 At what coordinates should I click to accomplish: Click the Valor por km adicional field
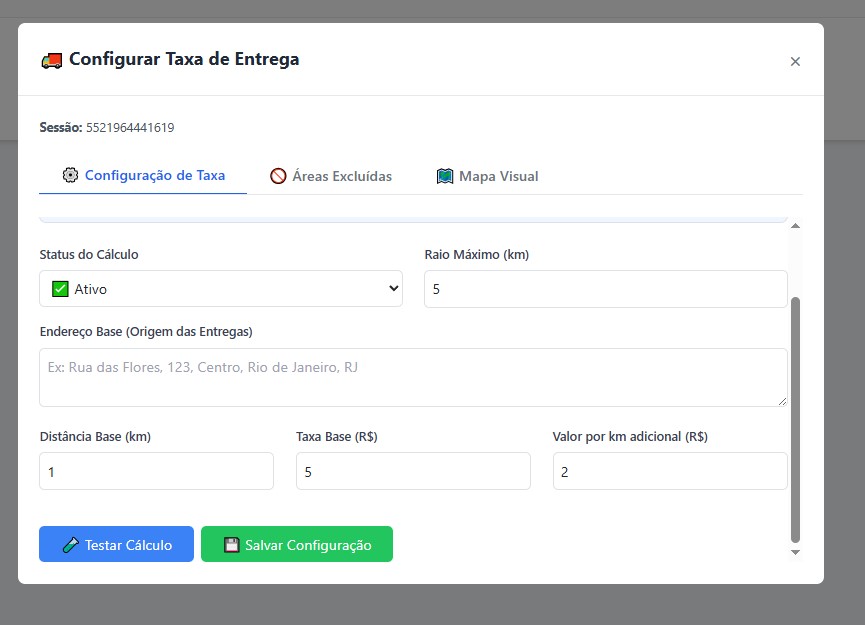pos(669,471)
